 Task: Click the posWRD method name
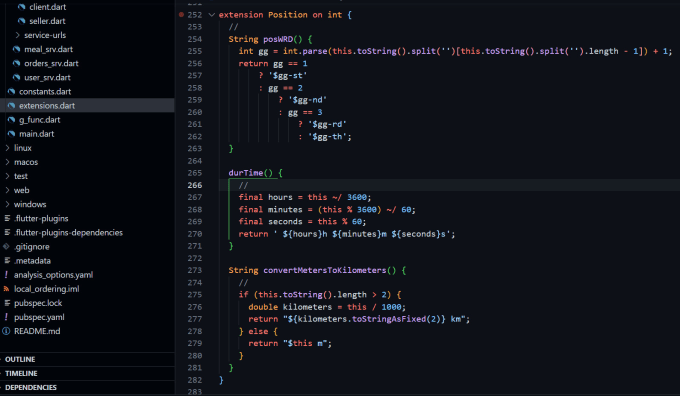click(x=278, y=39)
